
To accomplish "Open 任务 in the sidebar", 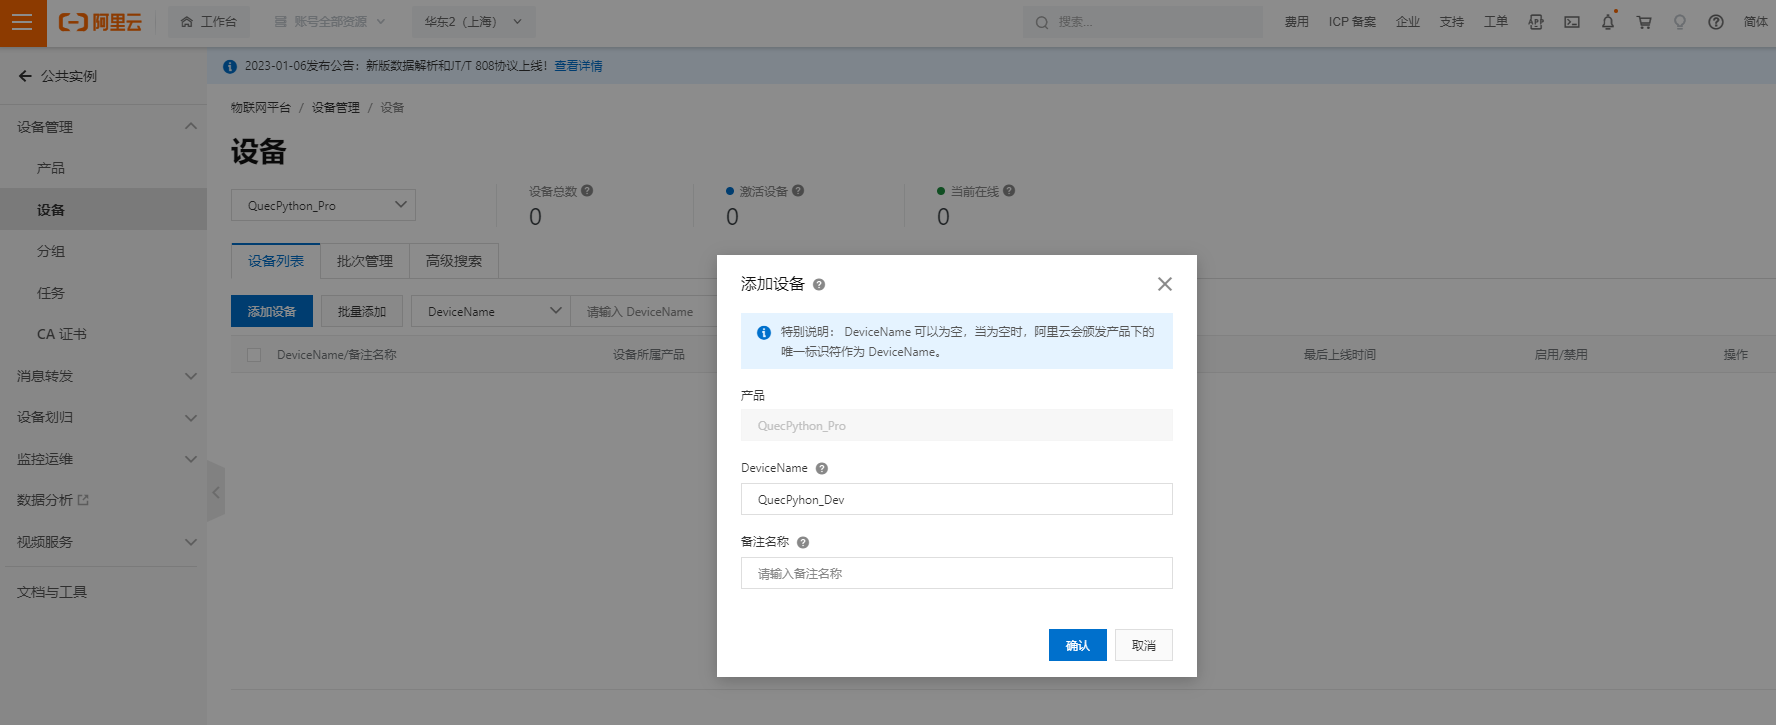I will 103,293.
